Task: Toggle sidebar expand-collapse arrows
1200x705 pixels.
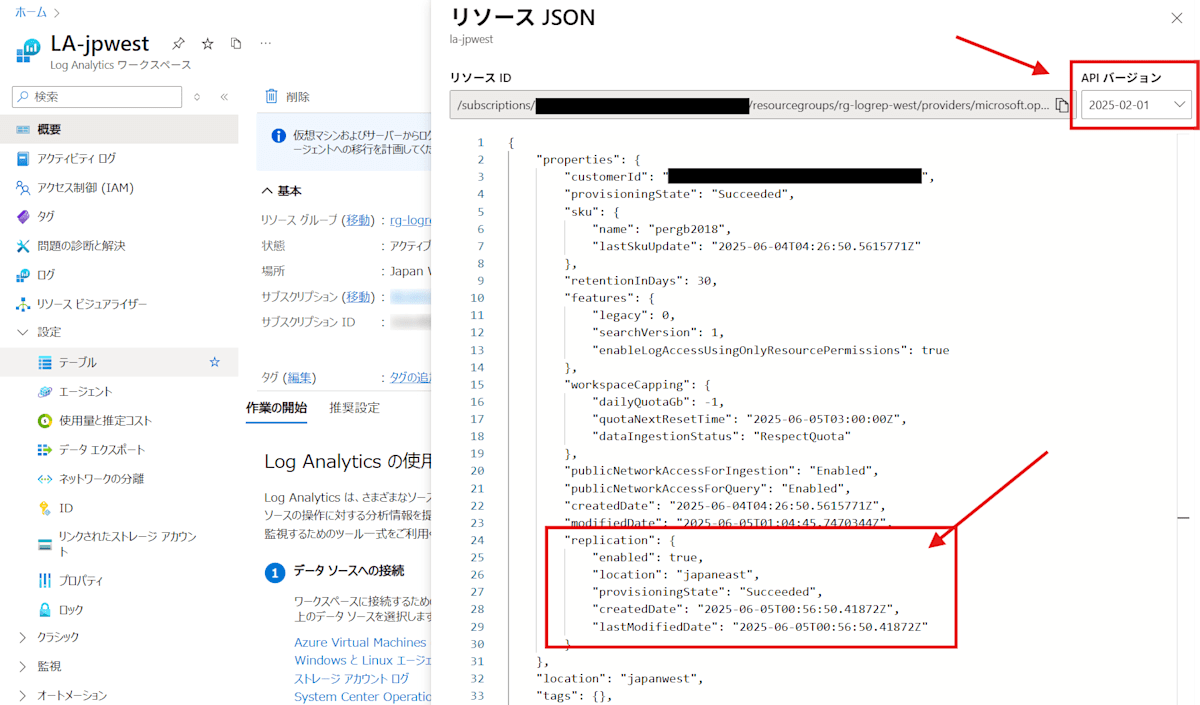Action: 197,97
